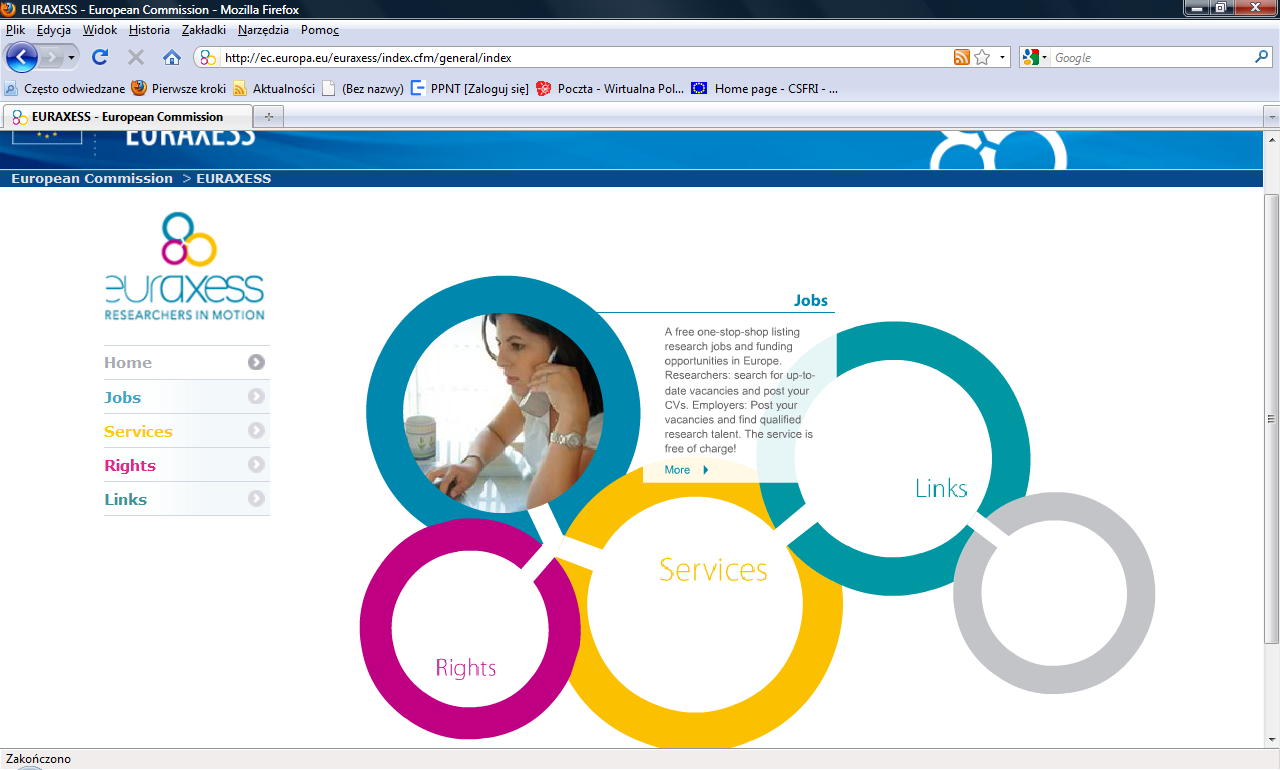Click the arrow icon beside Home
Viewport: 1280px width, 770px height.
[x=257, y=362]
